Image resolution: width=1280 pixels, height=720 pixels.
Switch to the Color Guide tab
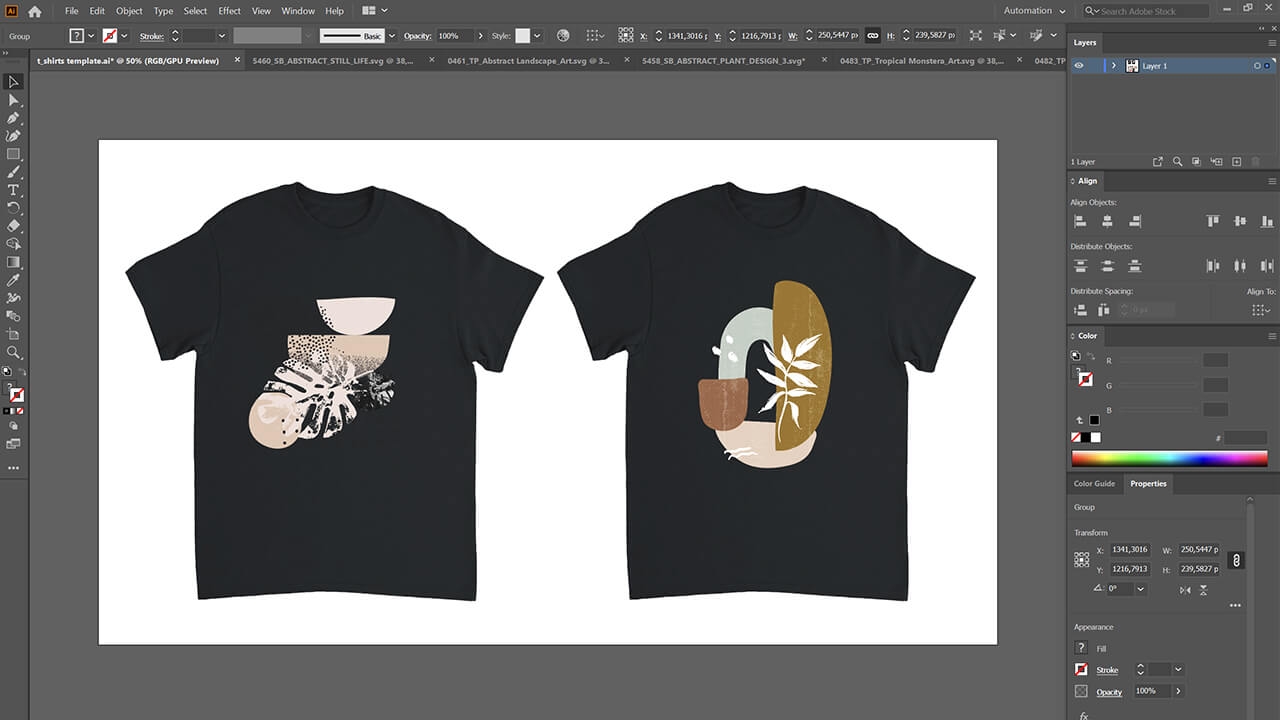(x=1094, y=484)
